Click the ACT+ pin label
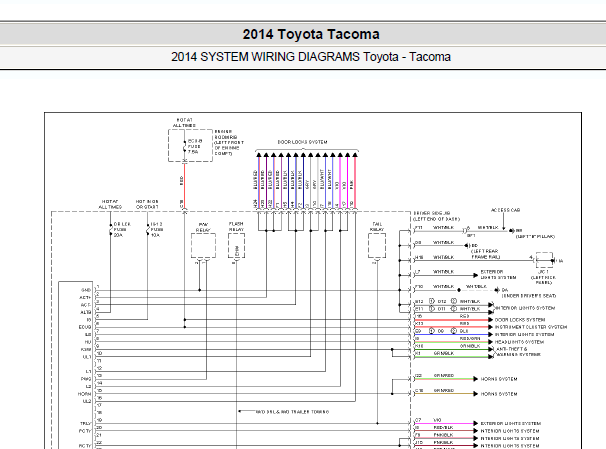Image resolution: width=606 pixels, height=449 pixels. click(x=85, y=298)
